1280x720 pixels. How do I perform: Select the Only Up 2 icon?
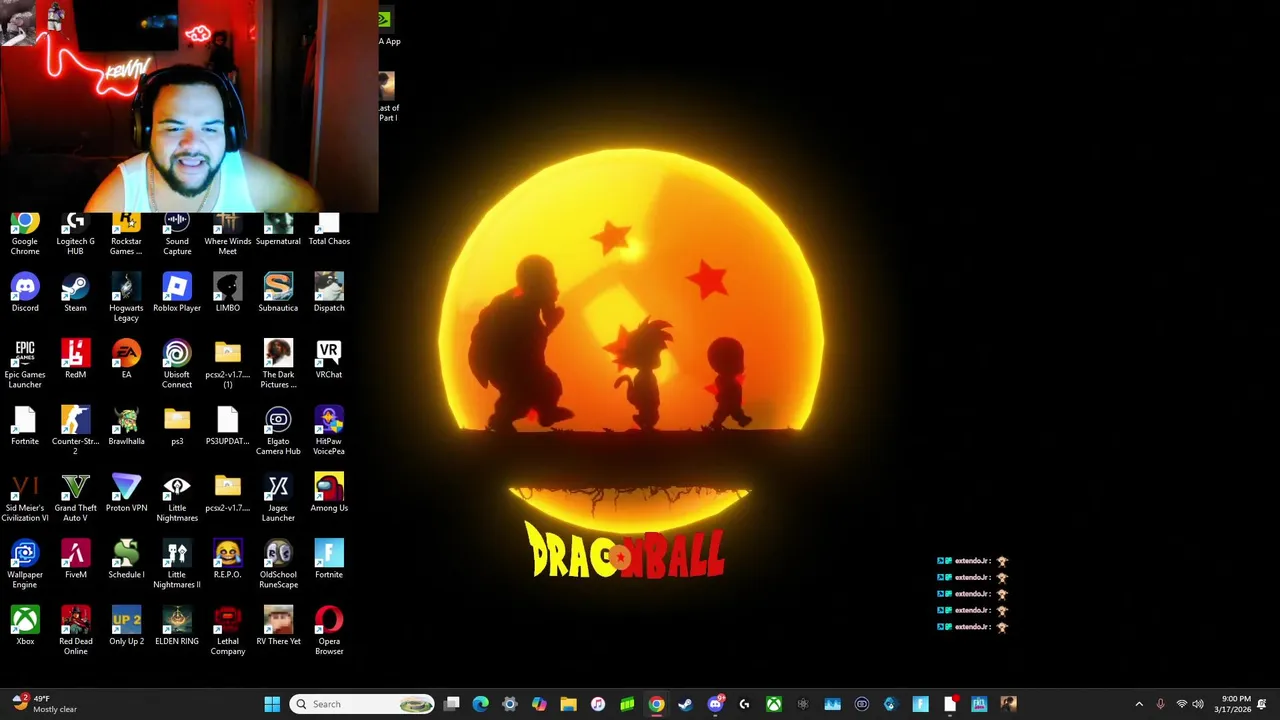click(126, 626)
